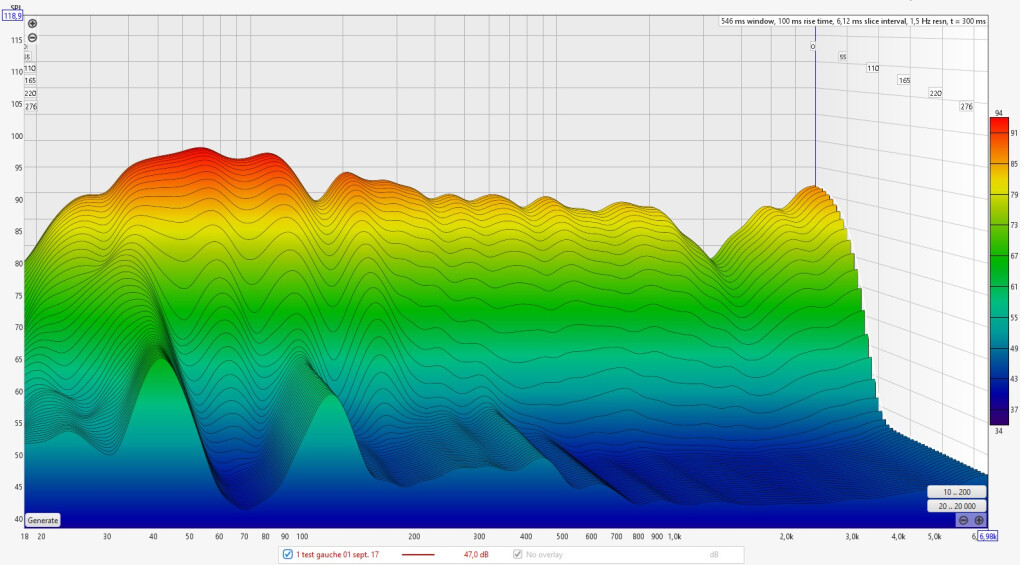Click the '47,0 dB' legend value
1020x565 pixels.
[476, 555]
